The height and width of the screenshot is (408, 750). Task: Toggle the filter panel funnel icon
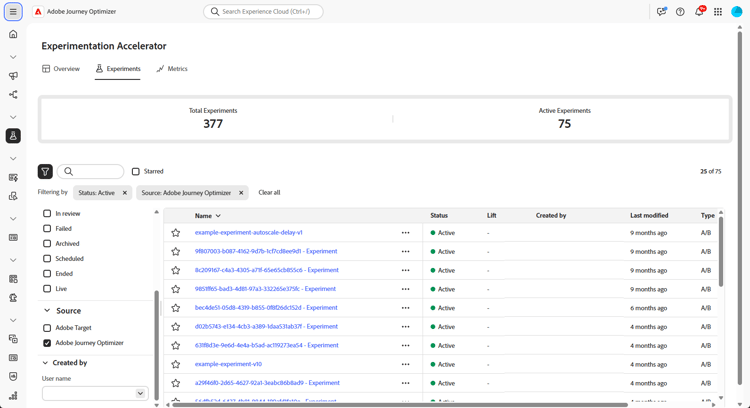45,171
